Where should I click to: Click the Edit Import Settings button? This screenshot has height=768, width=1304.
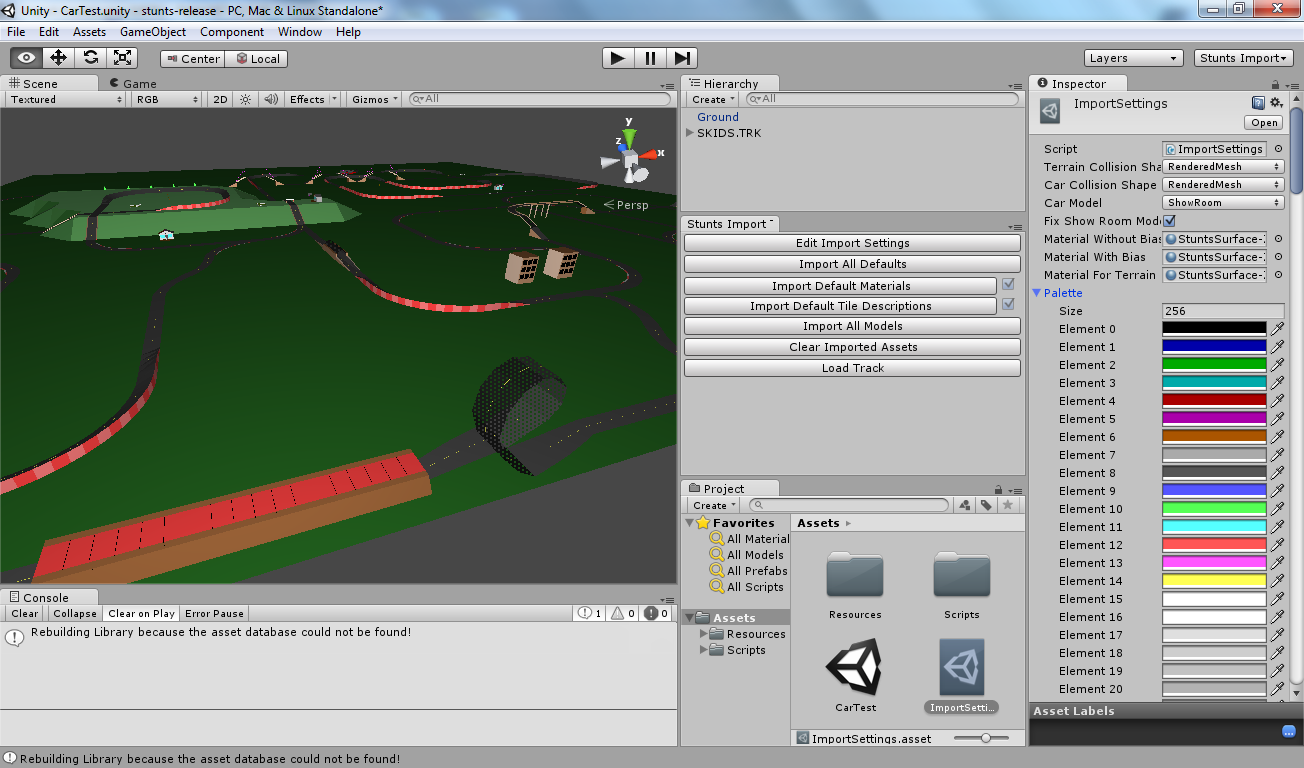[852, 243]
